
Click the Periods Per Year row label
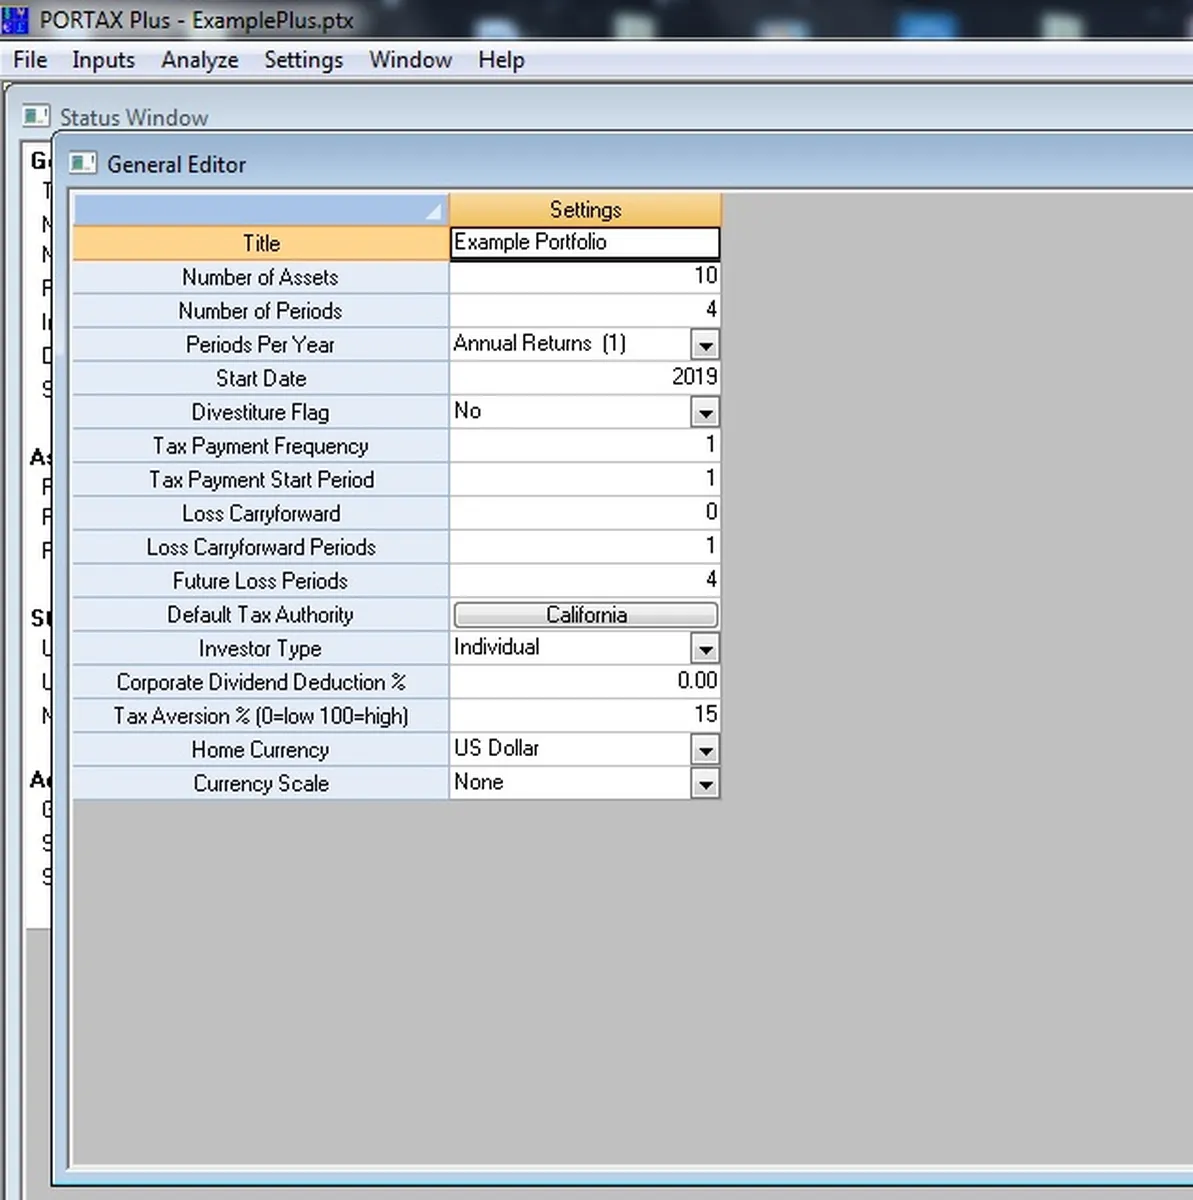click(x=261, y=345)
